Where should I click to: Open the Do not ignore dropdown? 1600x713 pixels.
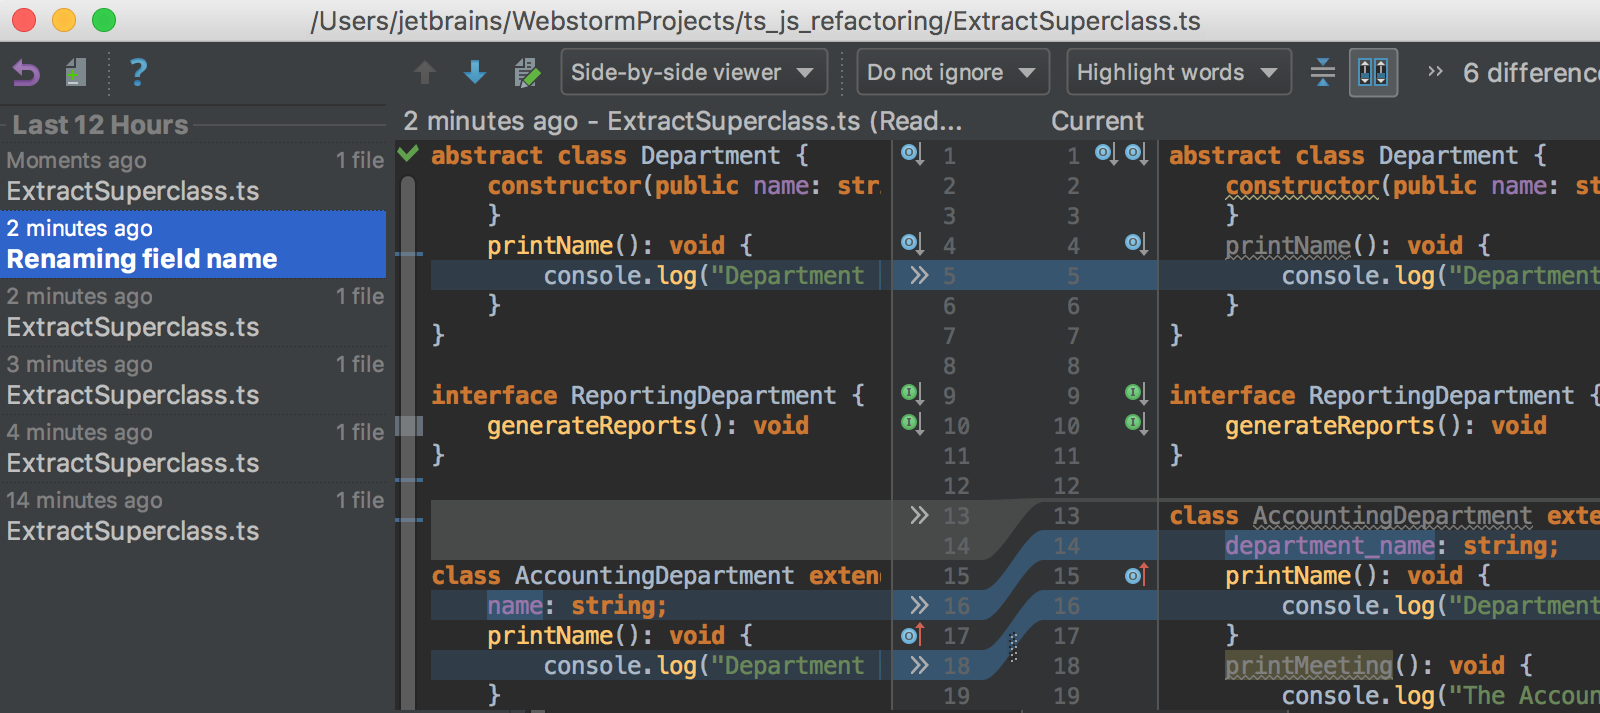pos(952,73)
